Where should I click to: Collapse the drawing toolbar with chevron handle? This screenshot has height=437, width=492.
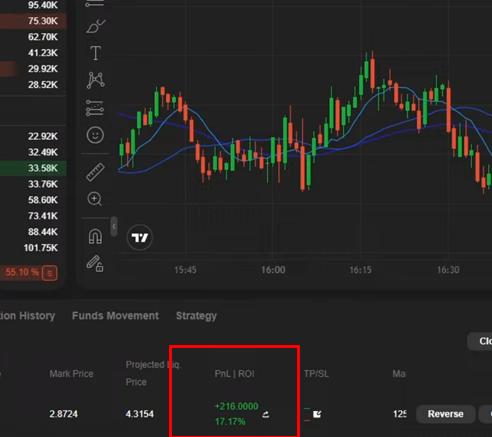point(114,227)
